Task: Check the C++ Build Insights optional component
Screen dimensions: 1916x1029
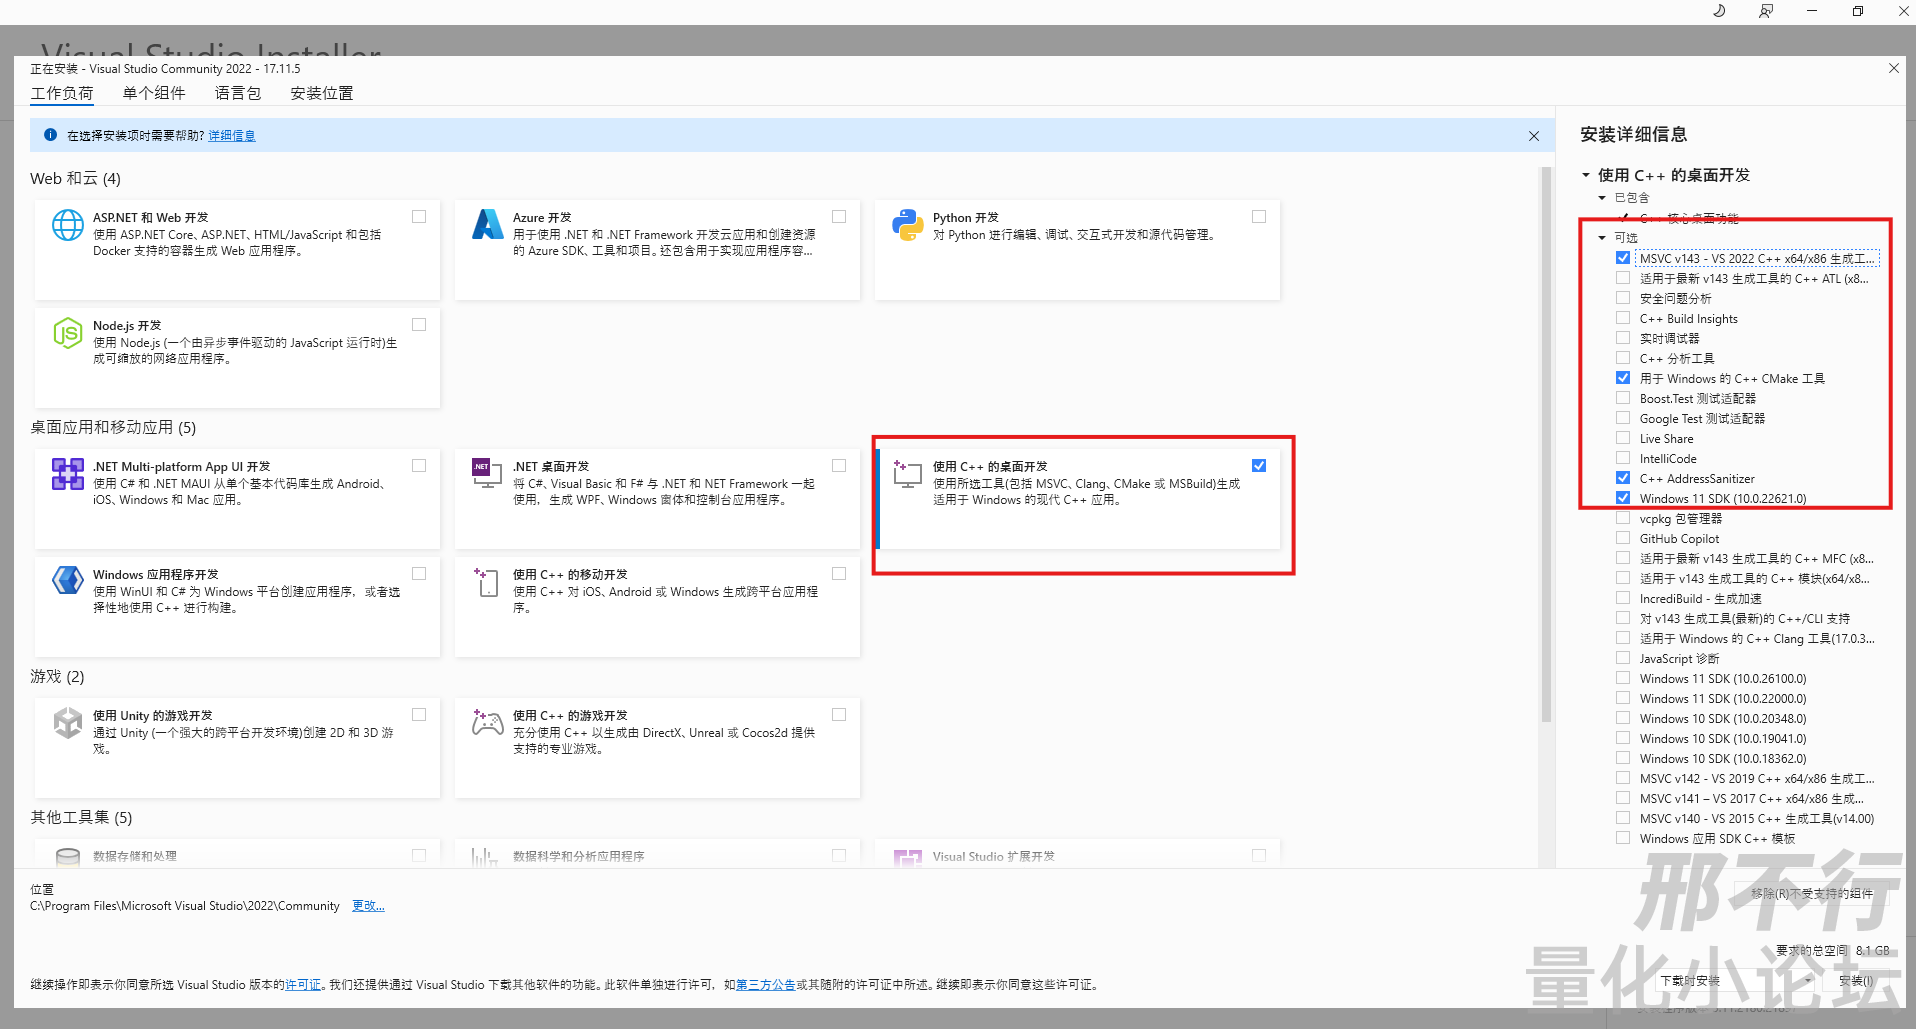Action: 1622,318
